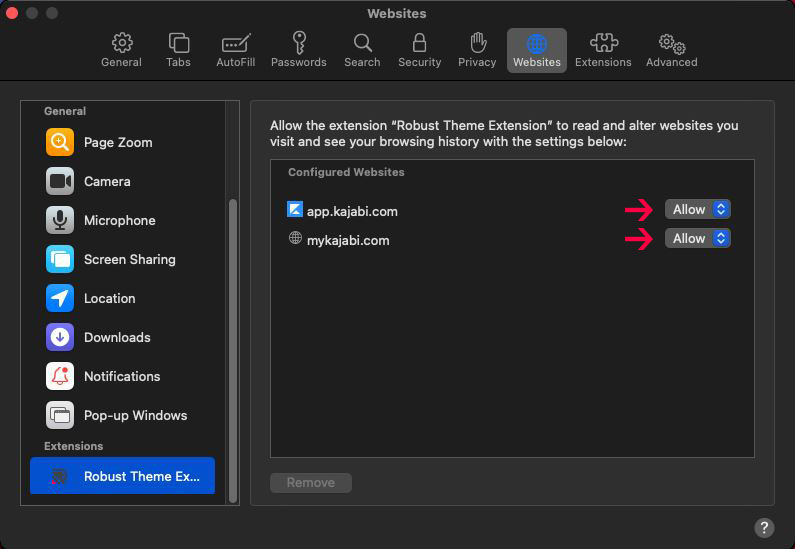795x549 pixels.
Task: Select the Camera sidebar label
Action: [107, 181]
